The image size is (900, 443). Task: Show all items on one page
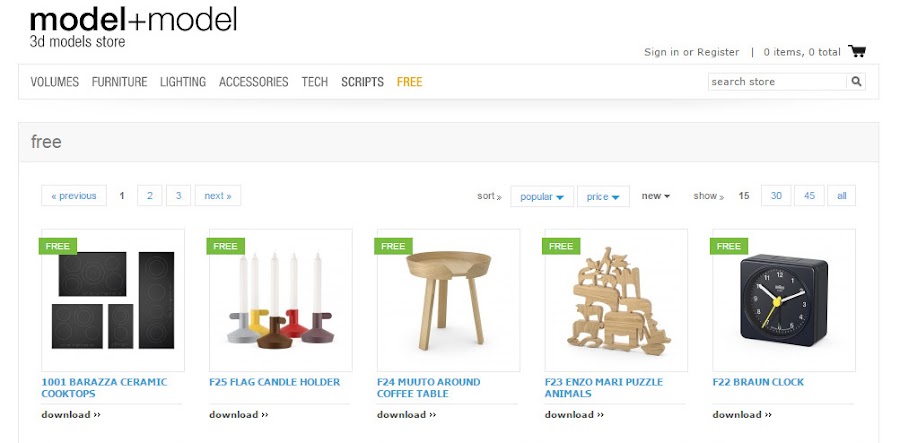tap(841, 196)
